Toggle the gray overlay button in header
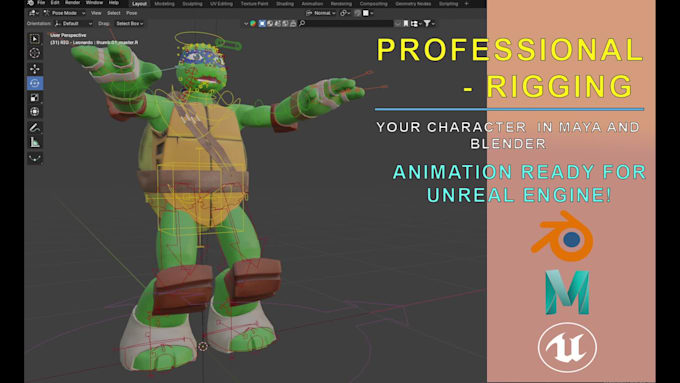Viewport: 680px width, 383px height. pos(357,13)
